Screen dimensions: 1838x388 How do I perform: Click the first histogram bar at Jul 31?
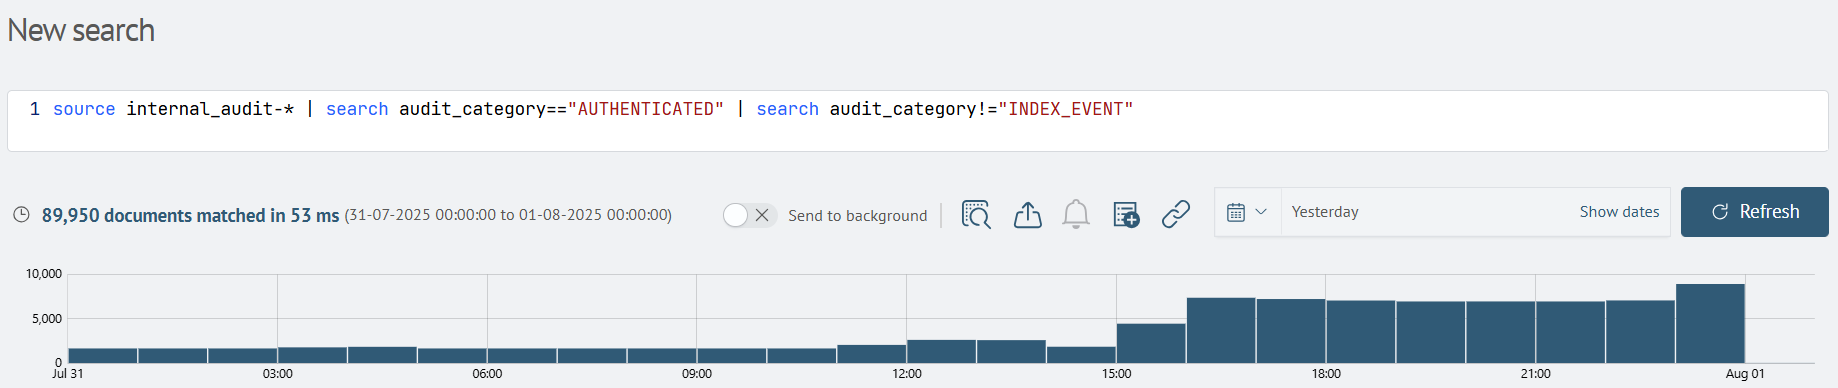point(103,355)
